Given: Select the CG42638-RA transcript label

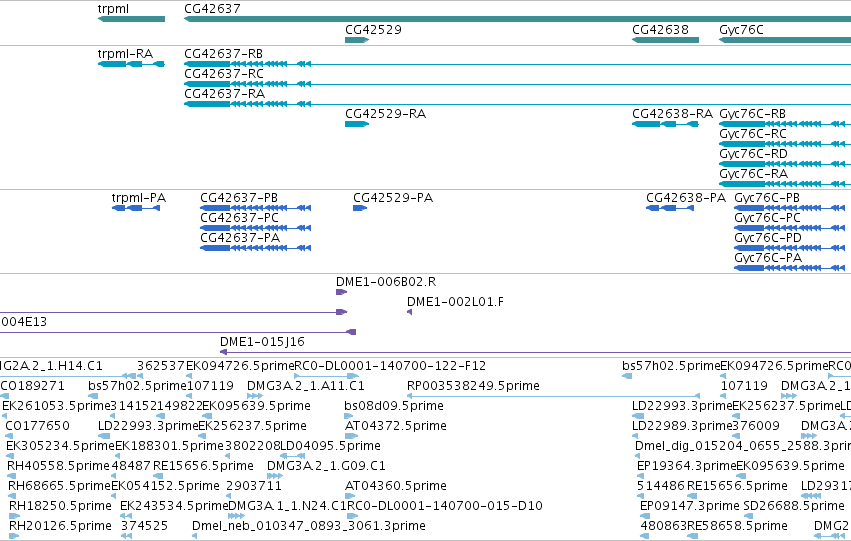Looking at the screenshot, I should click(672, 114).
